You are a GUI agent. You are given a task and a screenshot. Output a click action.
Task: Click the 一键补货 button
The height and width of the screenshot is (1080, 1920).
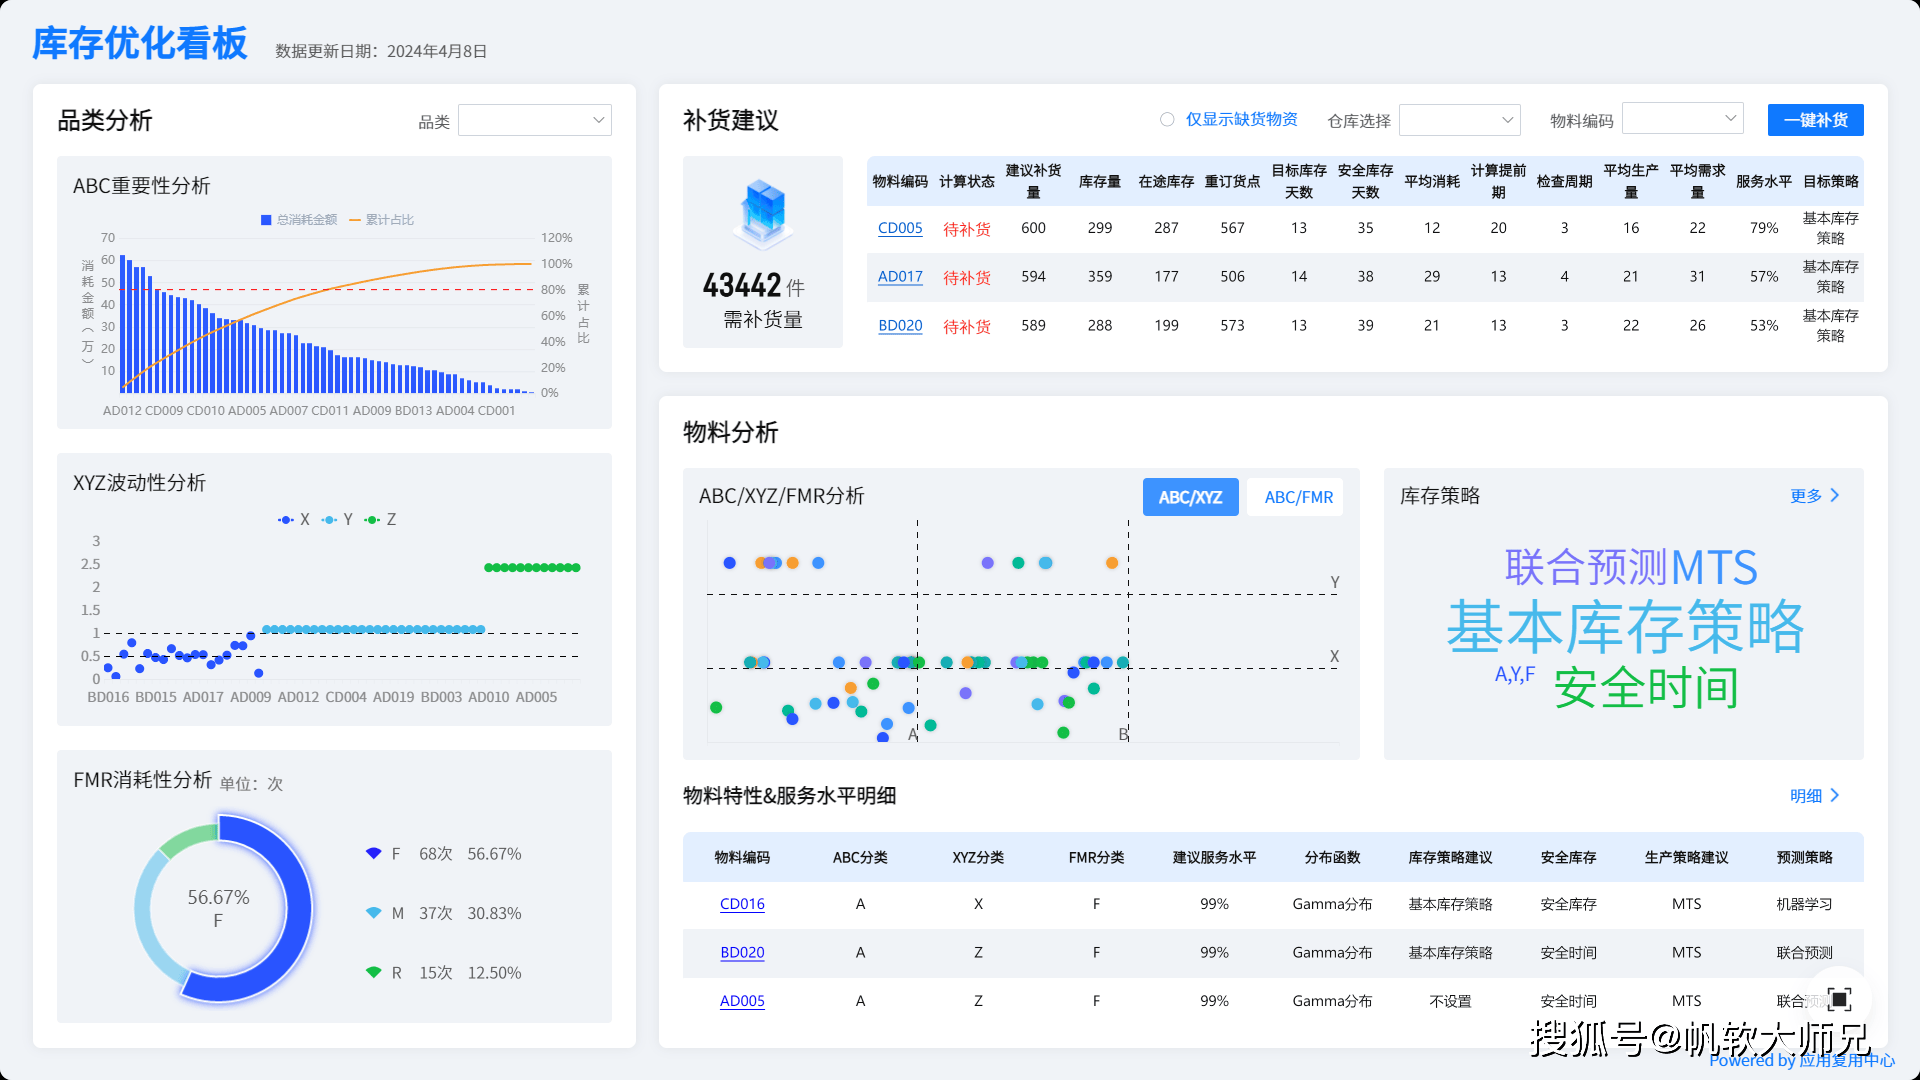1815,119
